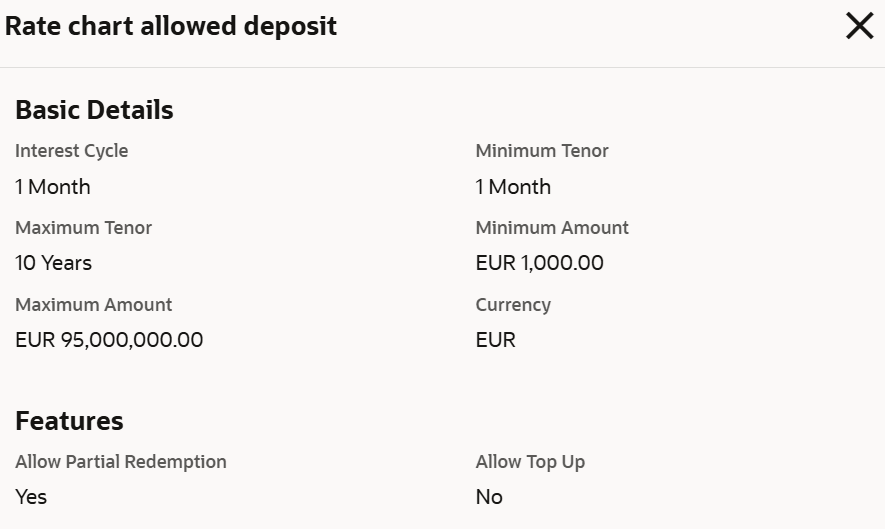Select the Allow Top Up label
Image resolution: width=887 pixels, height=529 pixels.
(x=530, y=462)
